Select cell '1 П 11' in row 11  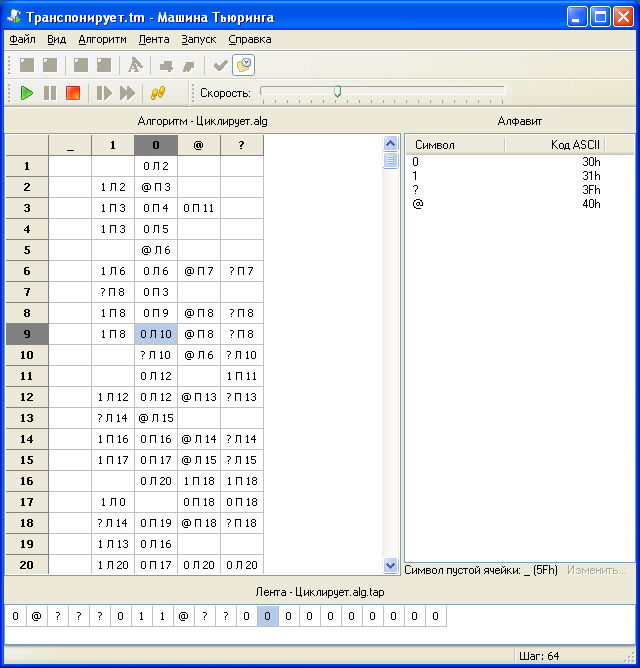(242, 376)
